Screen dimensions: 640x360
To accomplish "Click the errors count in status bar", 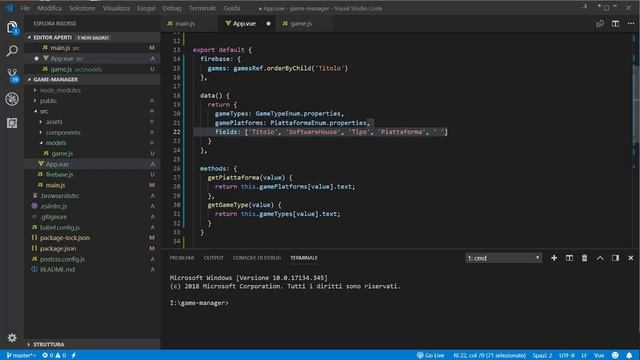I will [48, 356].
